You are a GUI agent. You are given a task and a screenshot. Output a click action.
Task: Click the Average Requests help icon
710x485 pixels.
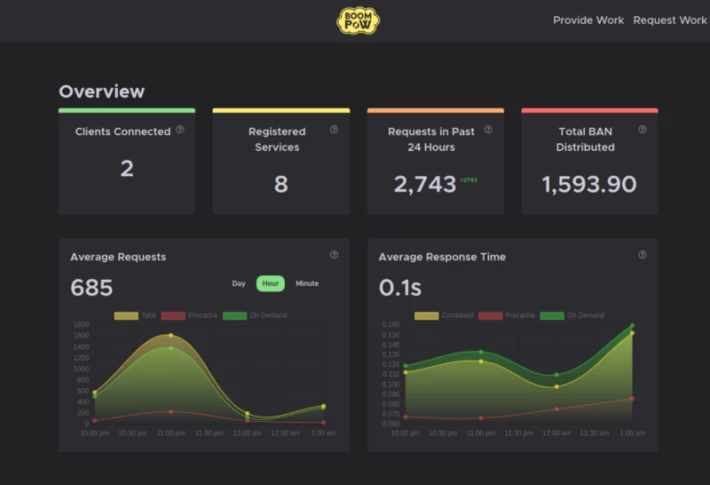(x=334, y=255)
